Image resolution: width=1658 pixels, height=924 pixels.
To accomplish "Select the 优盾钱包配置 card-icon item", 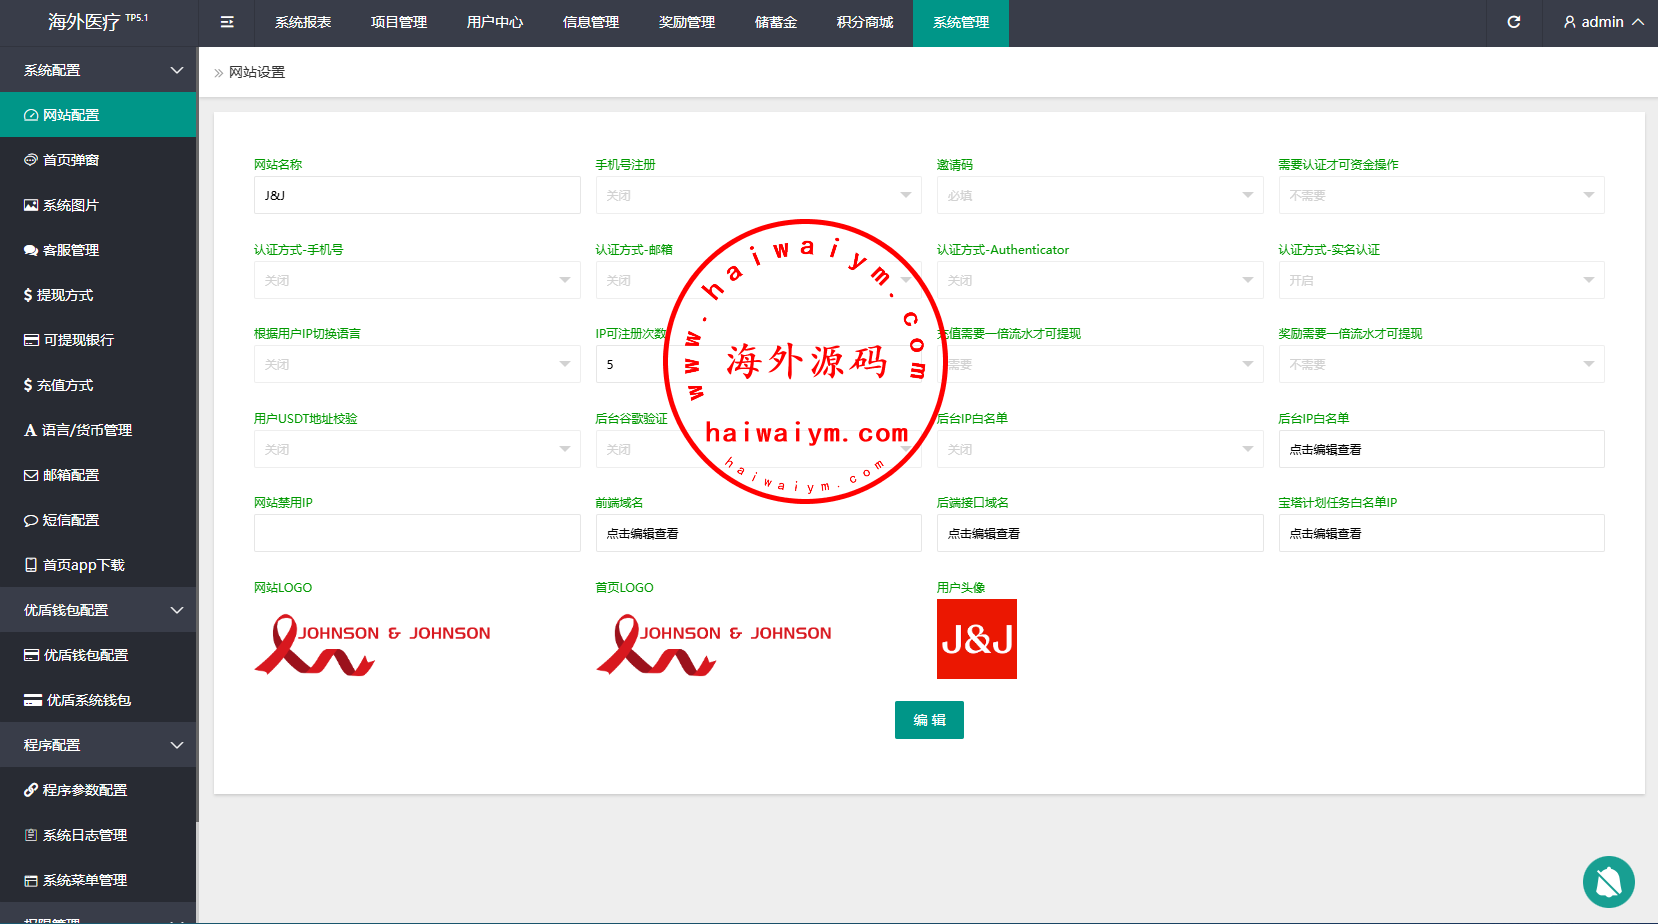I will pos(98,655).
